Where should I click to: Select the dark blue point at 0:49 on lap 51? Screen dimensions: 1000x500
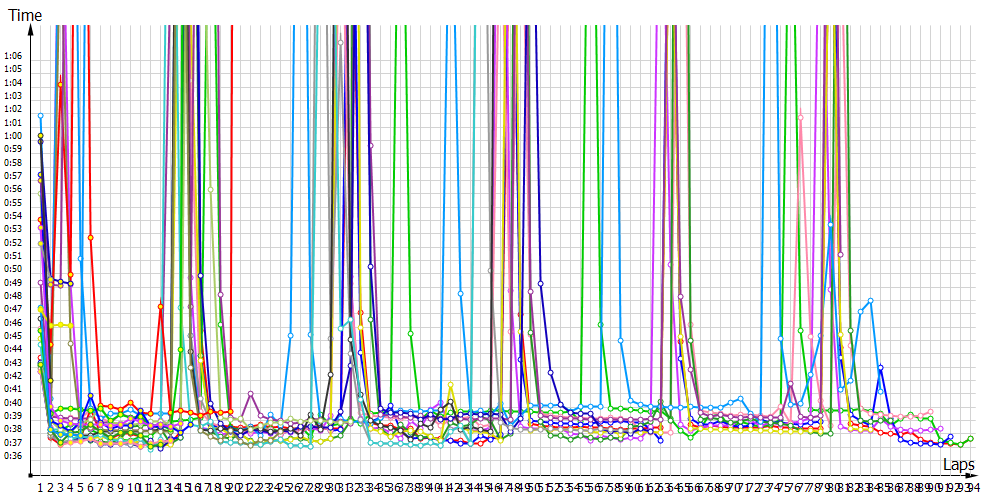tap(541, 283)
